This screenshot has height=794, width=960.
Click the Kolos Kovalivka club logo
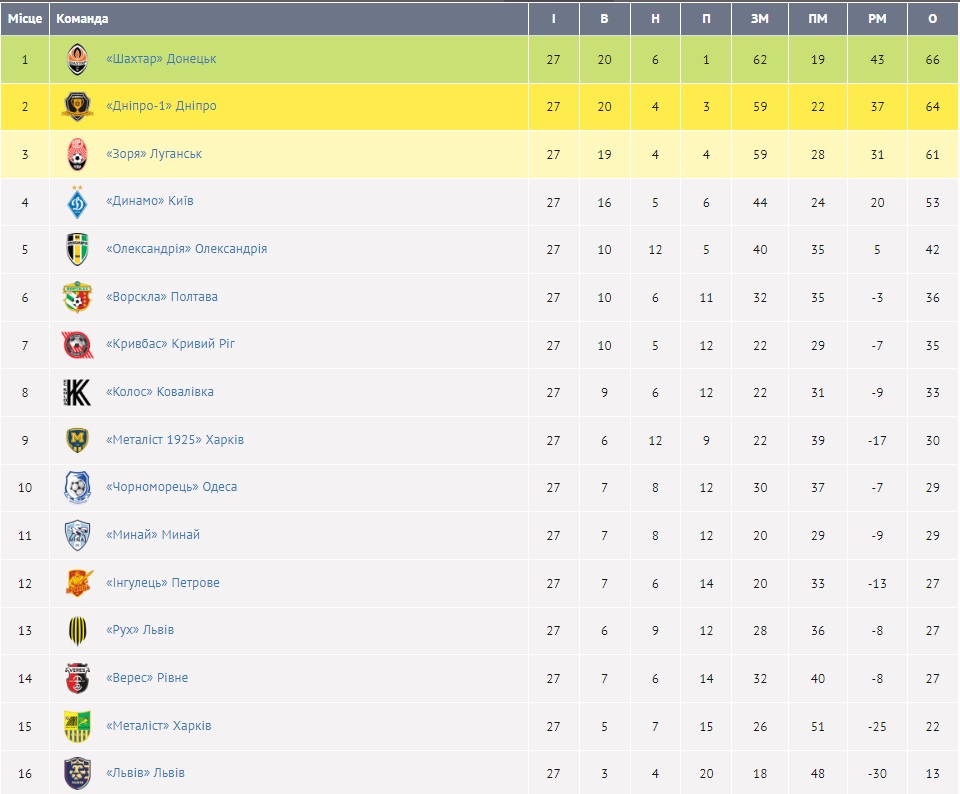coord(77,393)
